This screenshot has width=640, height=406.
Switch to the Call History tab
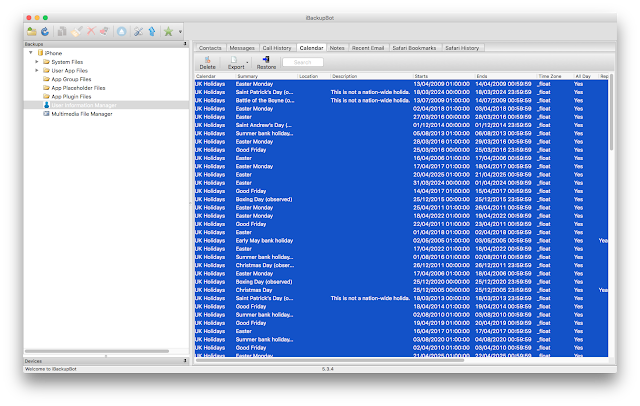(x=277, y=48)
